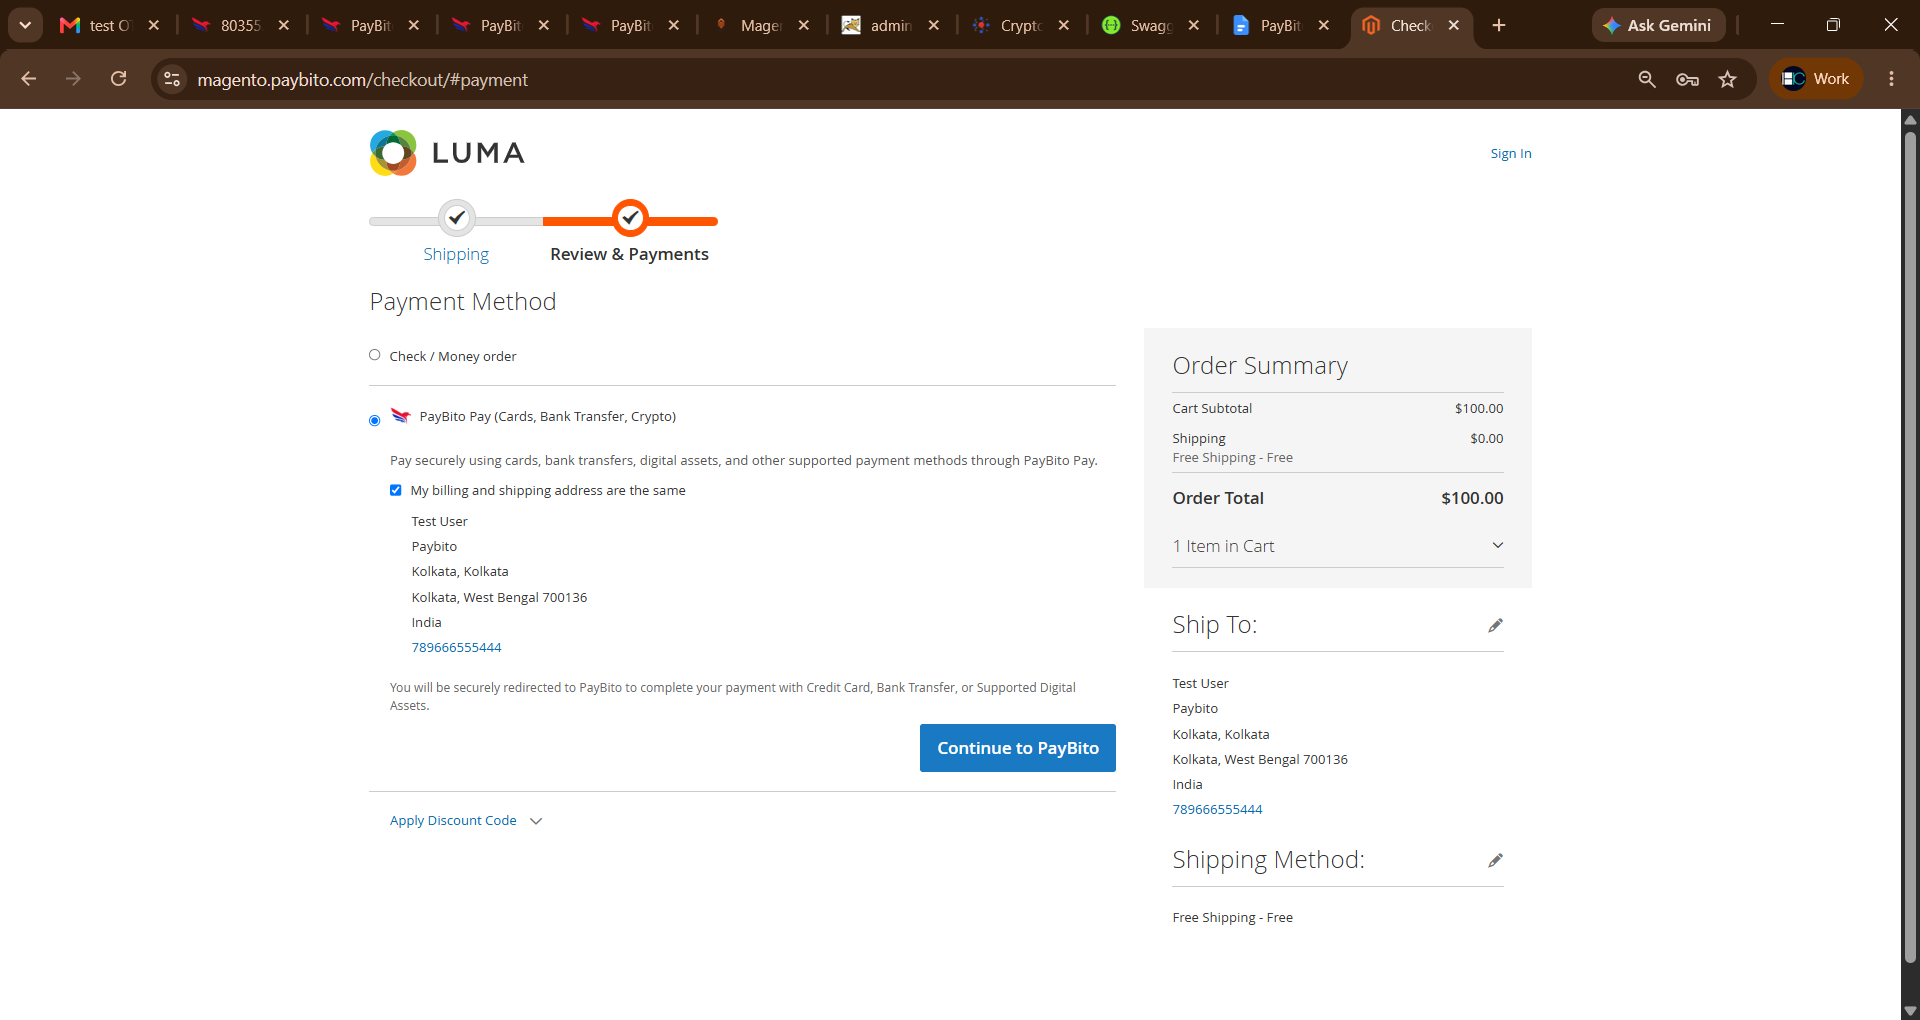The image size is (1920, 1020).
Task: Expand 1 Item in Cart list
Action: tap(1338, 546)
